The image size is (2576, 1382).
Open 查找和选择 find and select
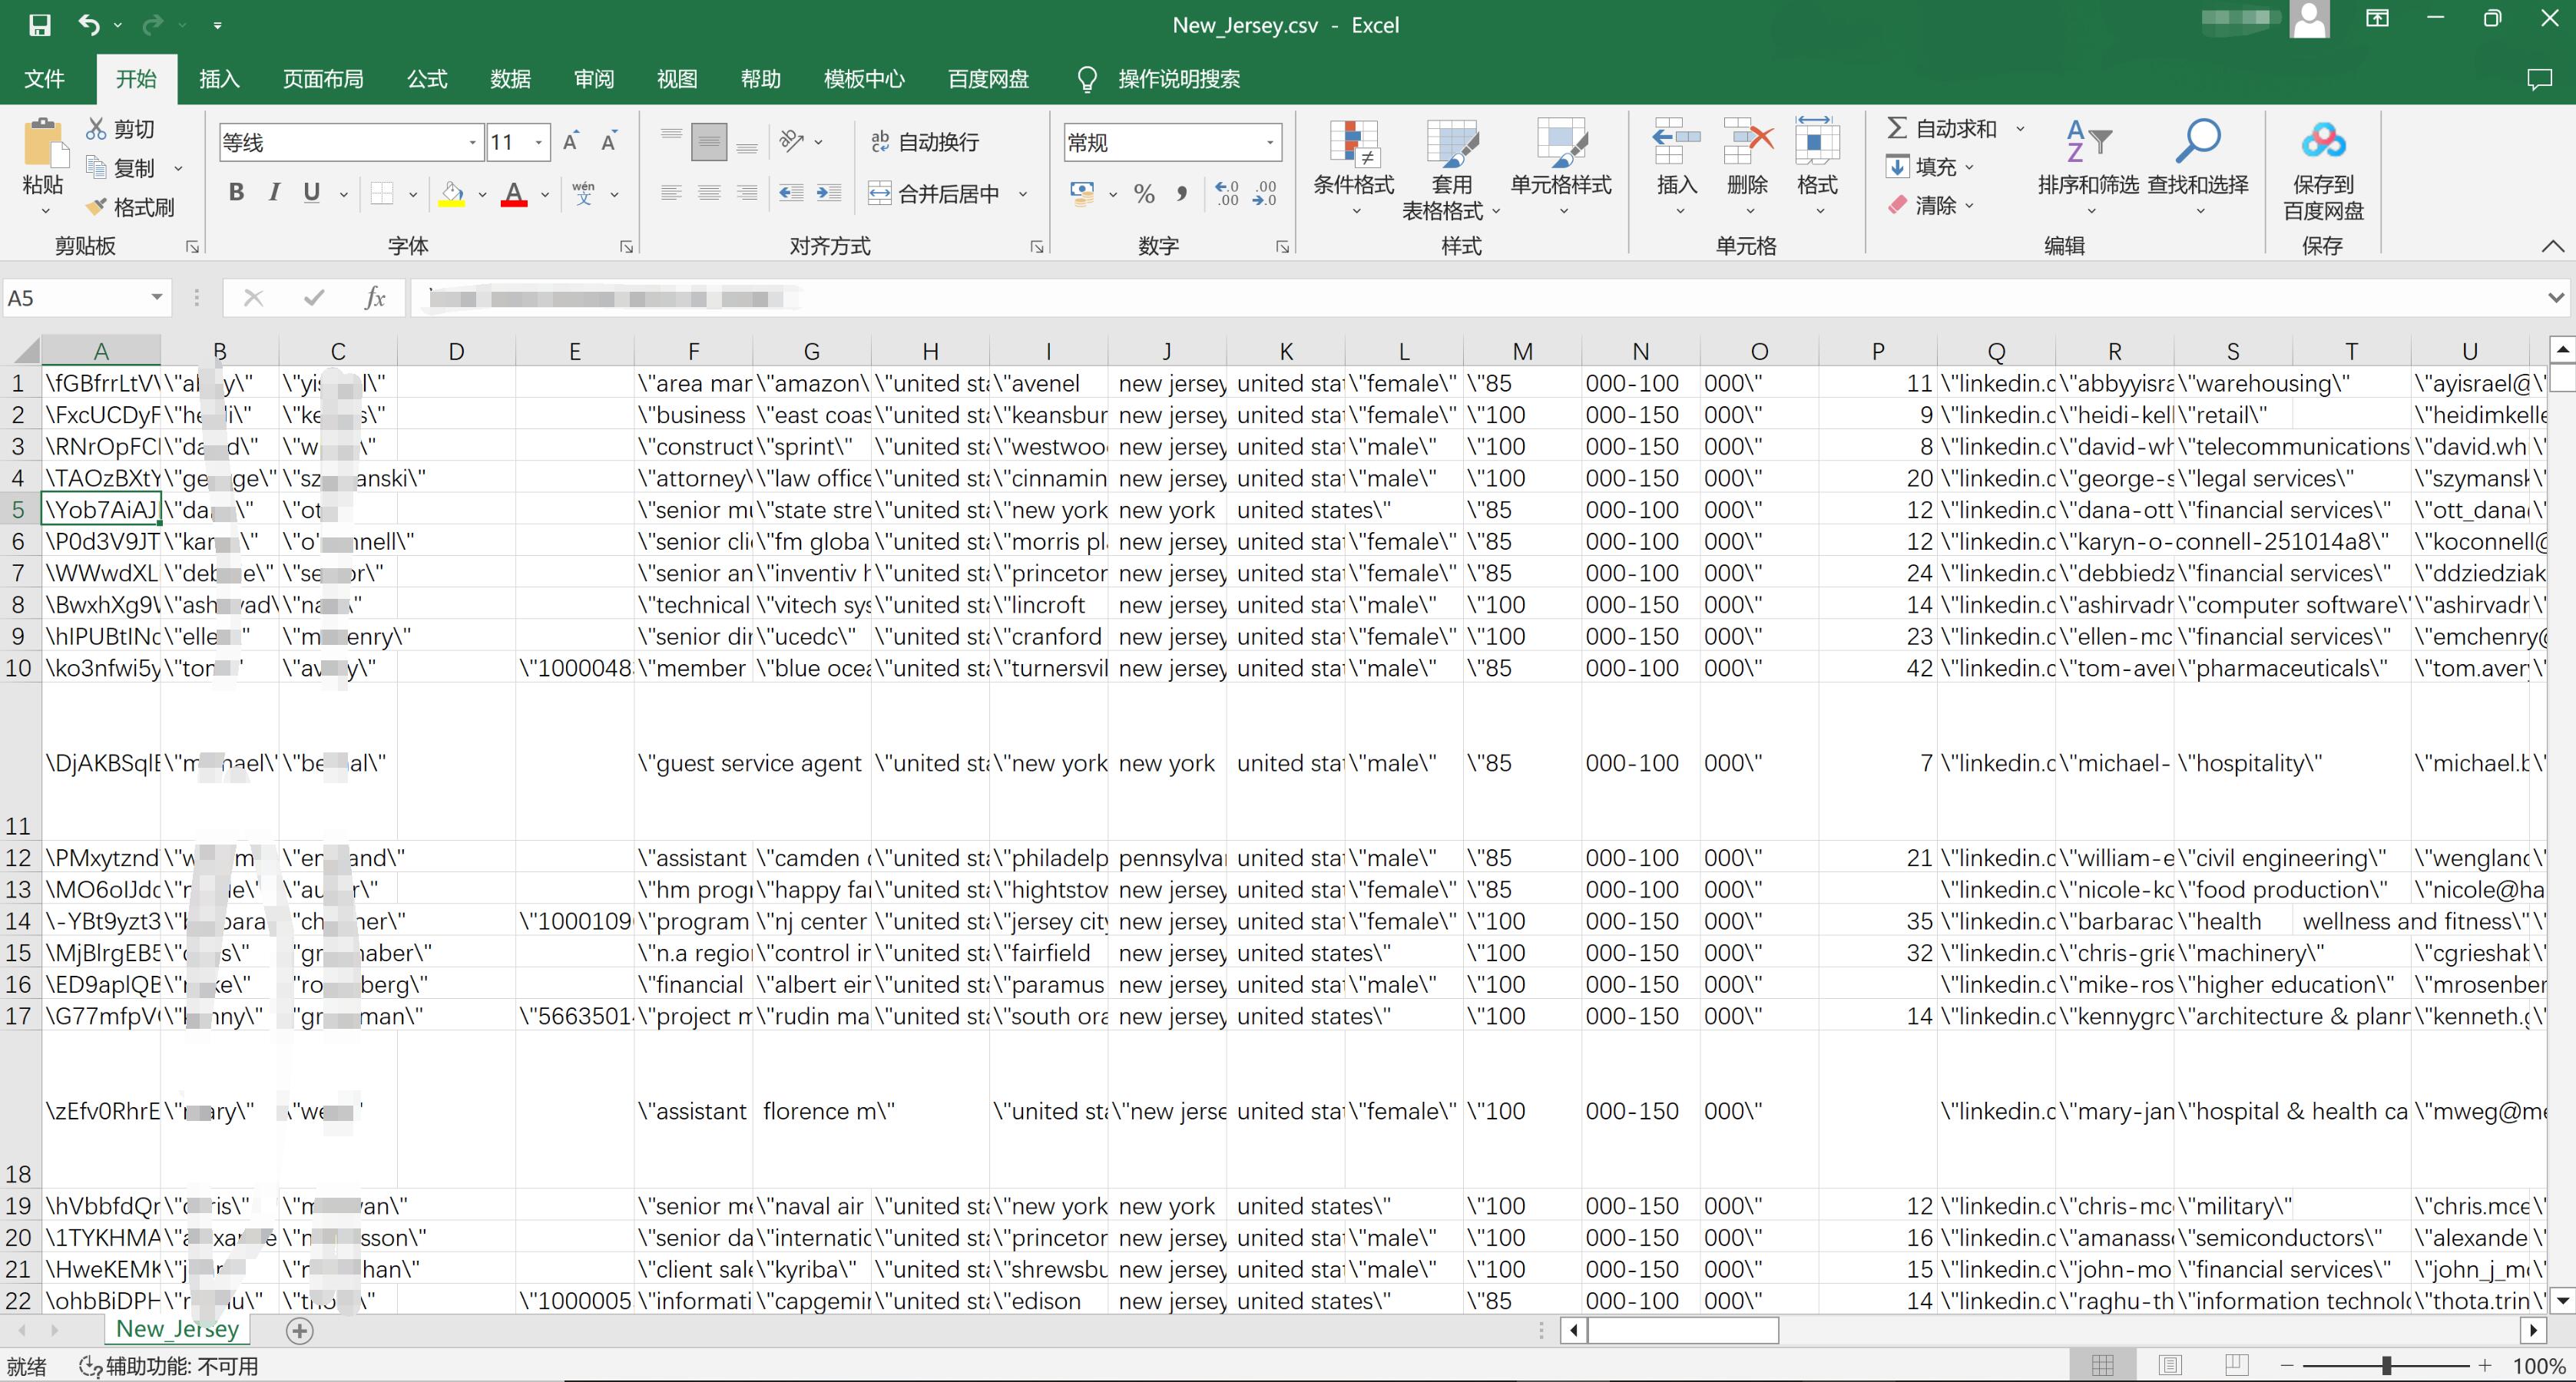[2198, 168]
